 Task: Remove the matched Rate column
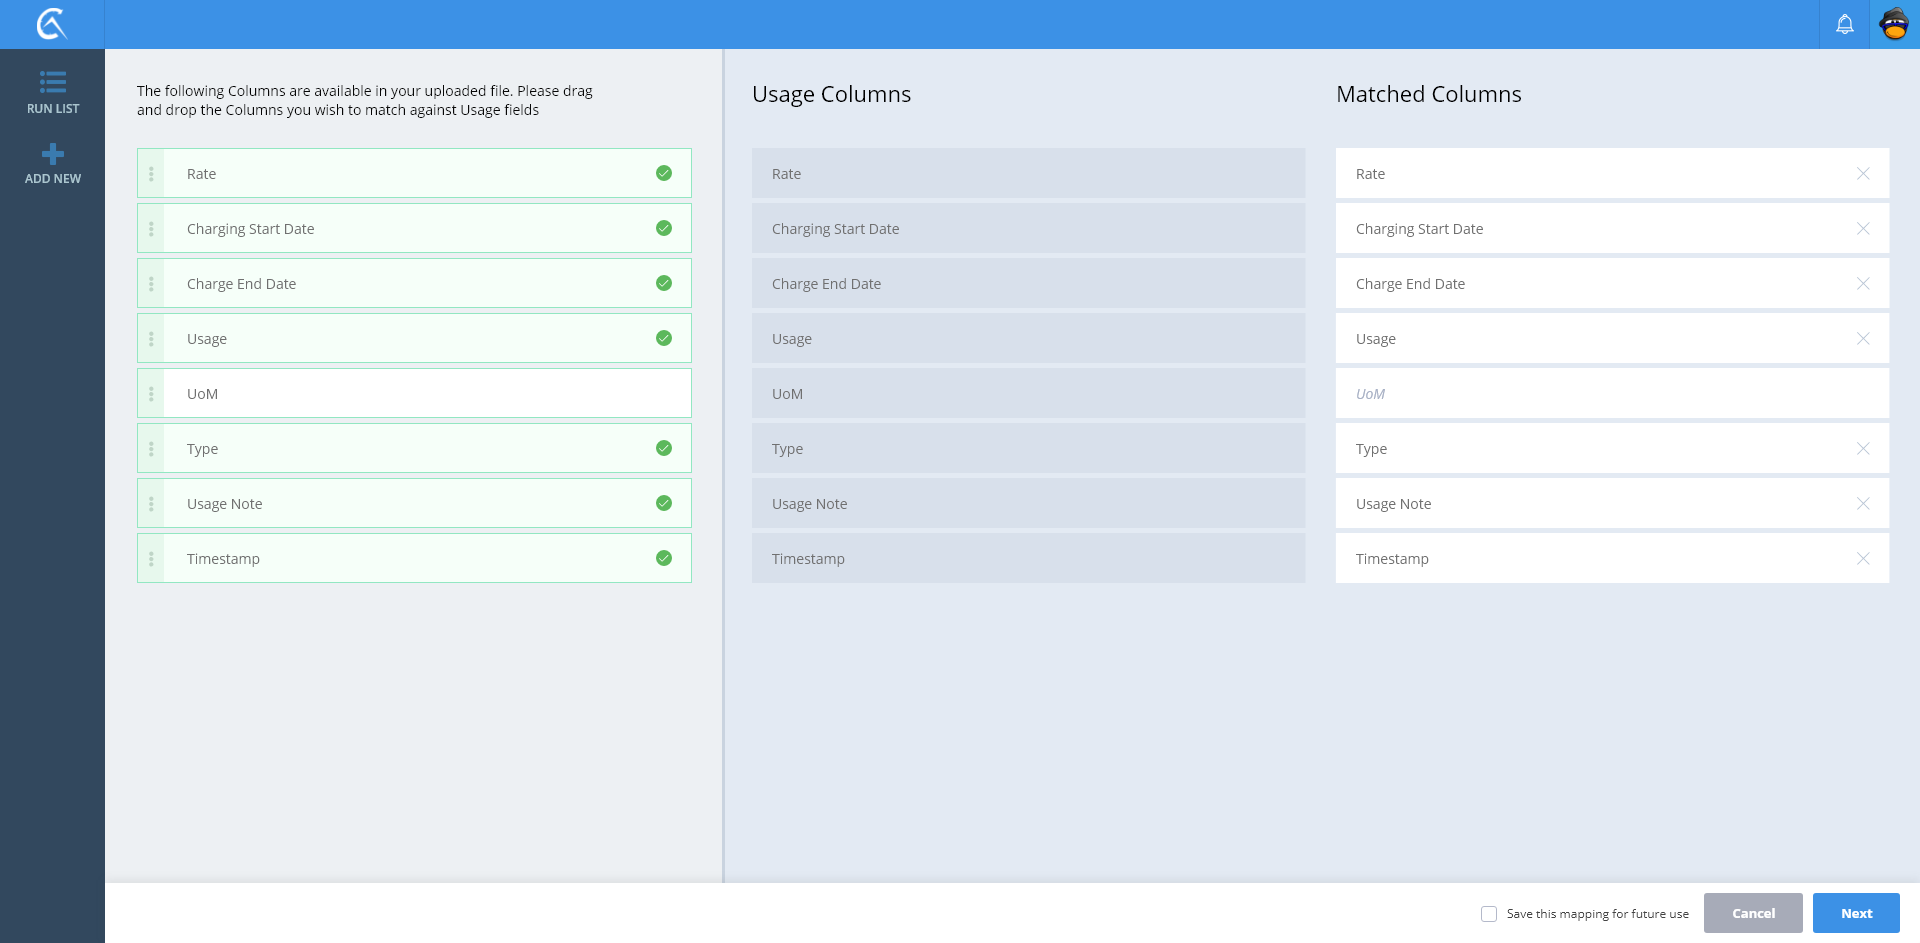pos(1862,174)
